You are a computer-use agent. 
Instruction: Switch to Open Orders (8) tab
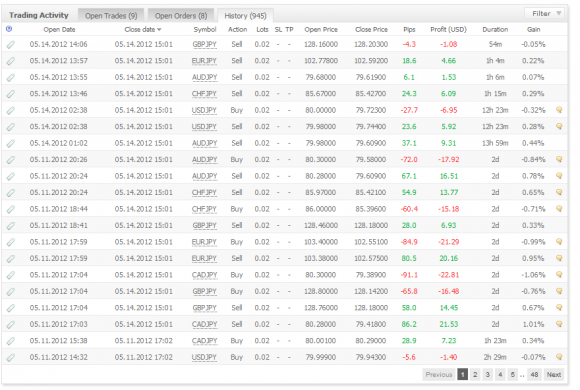coord(181,16)
